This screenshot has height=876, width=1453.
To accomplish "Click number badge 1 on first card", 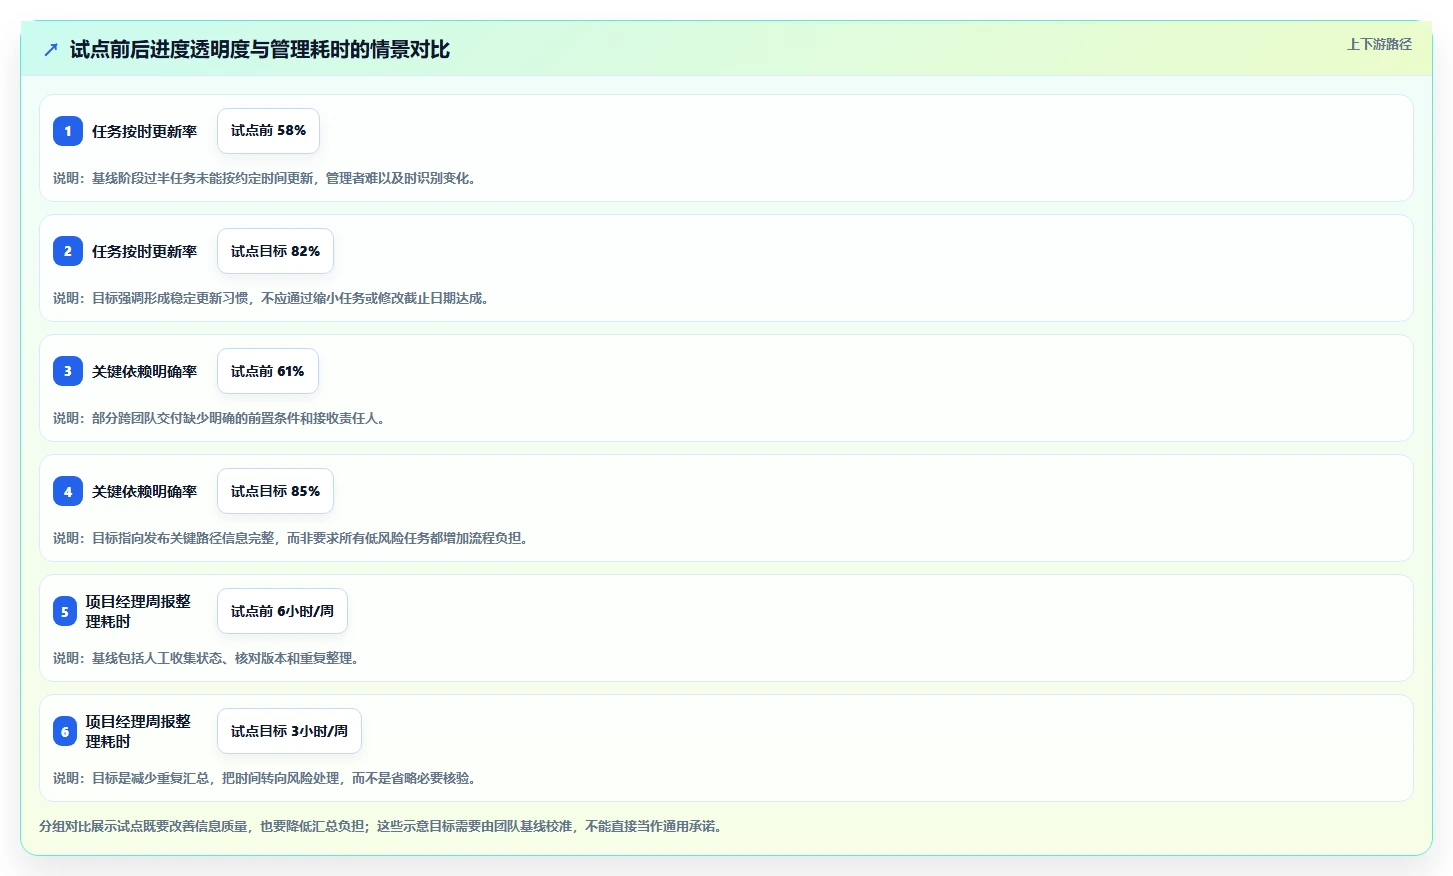I will pyautogui.click(x=68, y=131).
